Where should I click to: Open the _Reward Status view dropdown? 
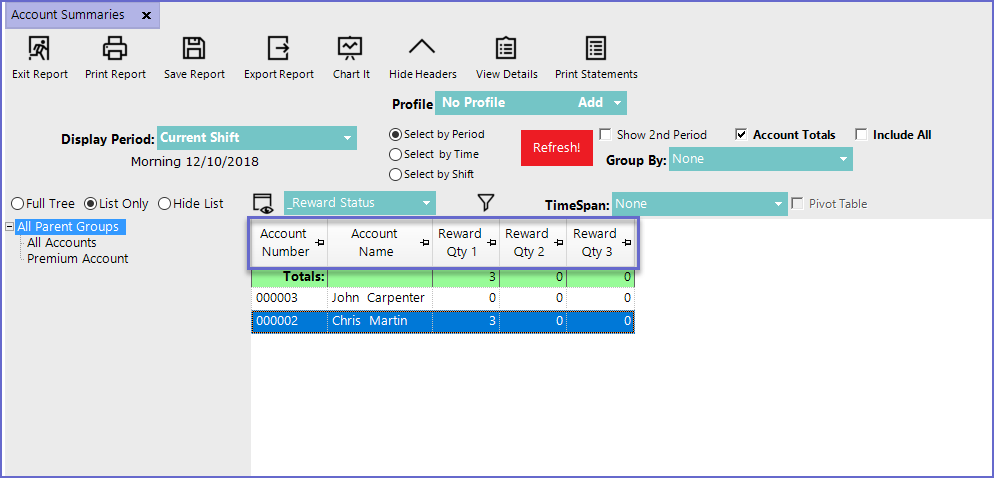(x=360, y=203)
